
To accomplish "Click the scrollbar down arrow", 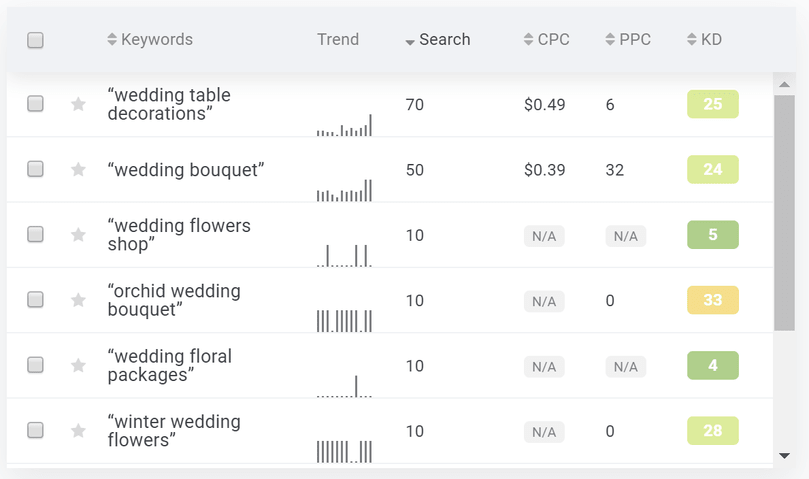I will pyautogui.click(x=784, y=455).
